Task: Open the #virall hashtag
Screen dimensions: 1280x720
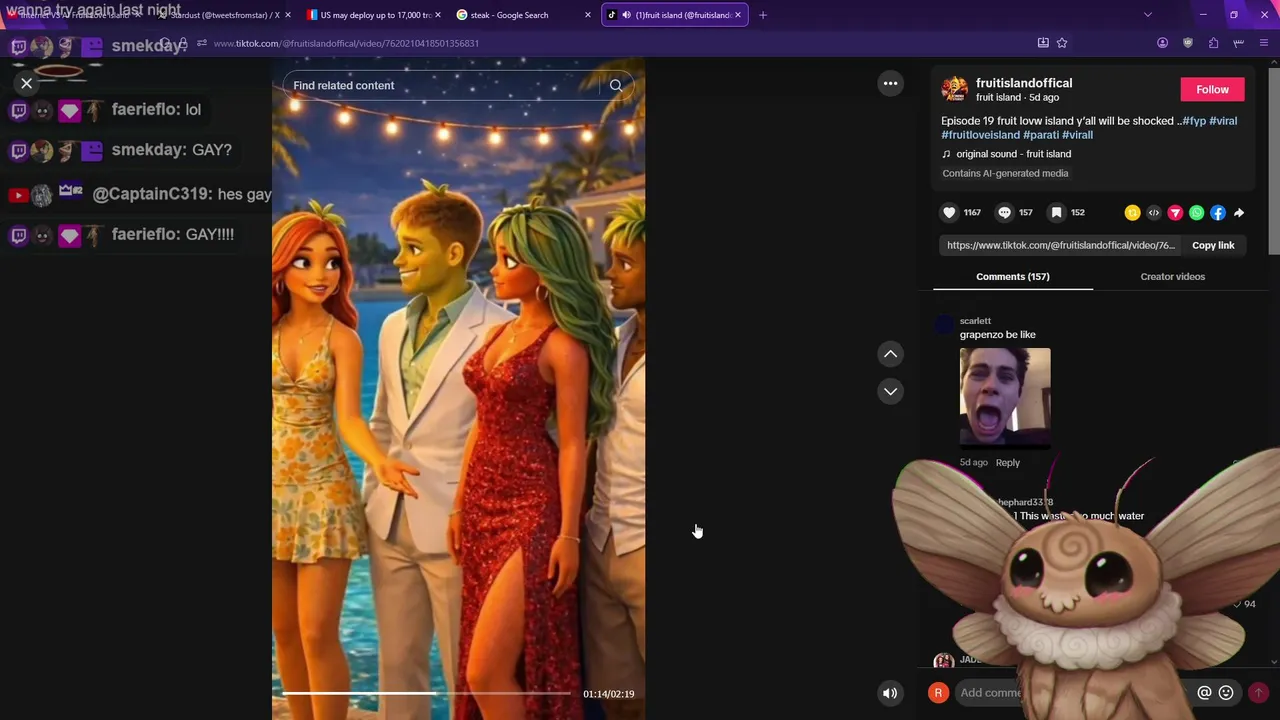Action: tap(1077, 135)
